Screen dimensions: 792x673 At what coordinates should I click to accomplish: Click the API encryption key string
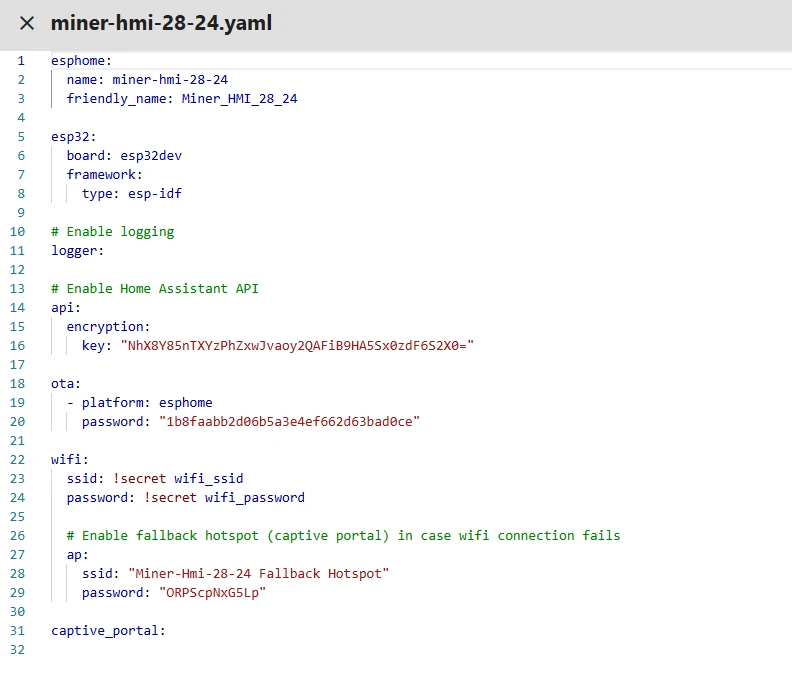295,346
